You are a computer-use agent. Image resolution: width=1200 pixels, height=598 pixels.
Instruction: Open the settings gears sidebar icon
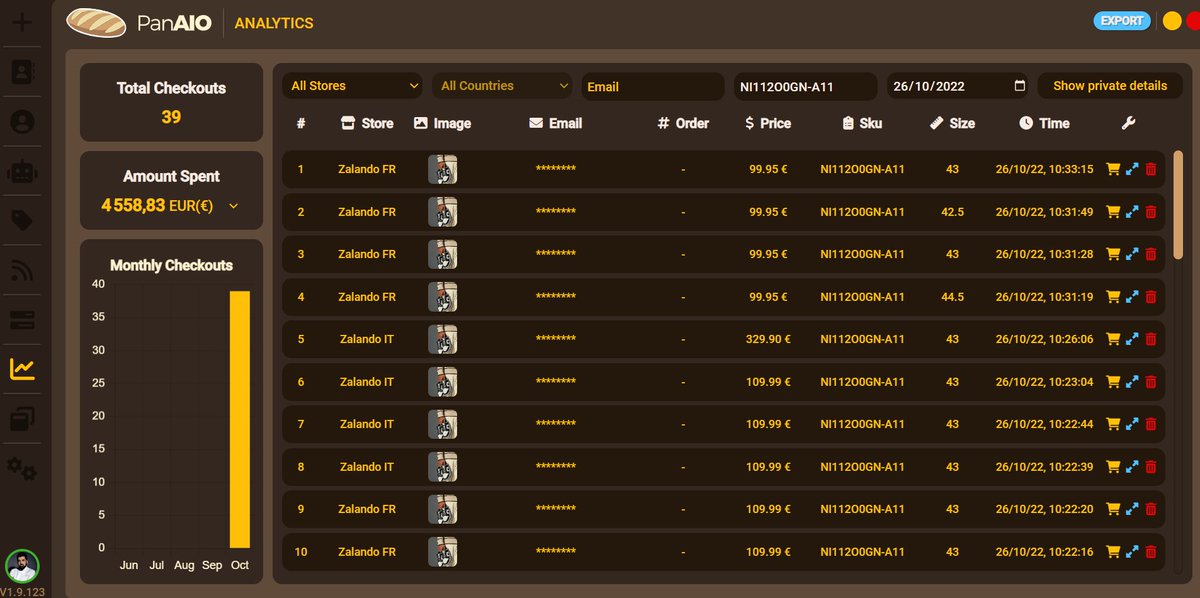[22, 468]
